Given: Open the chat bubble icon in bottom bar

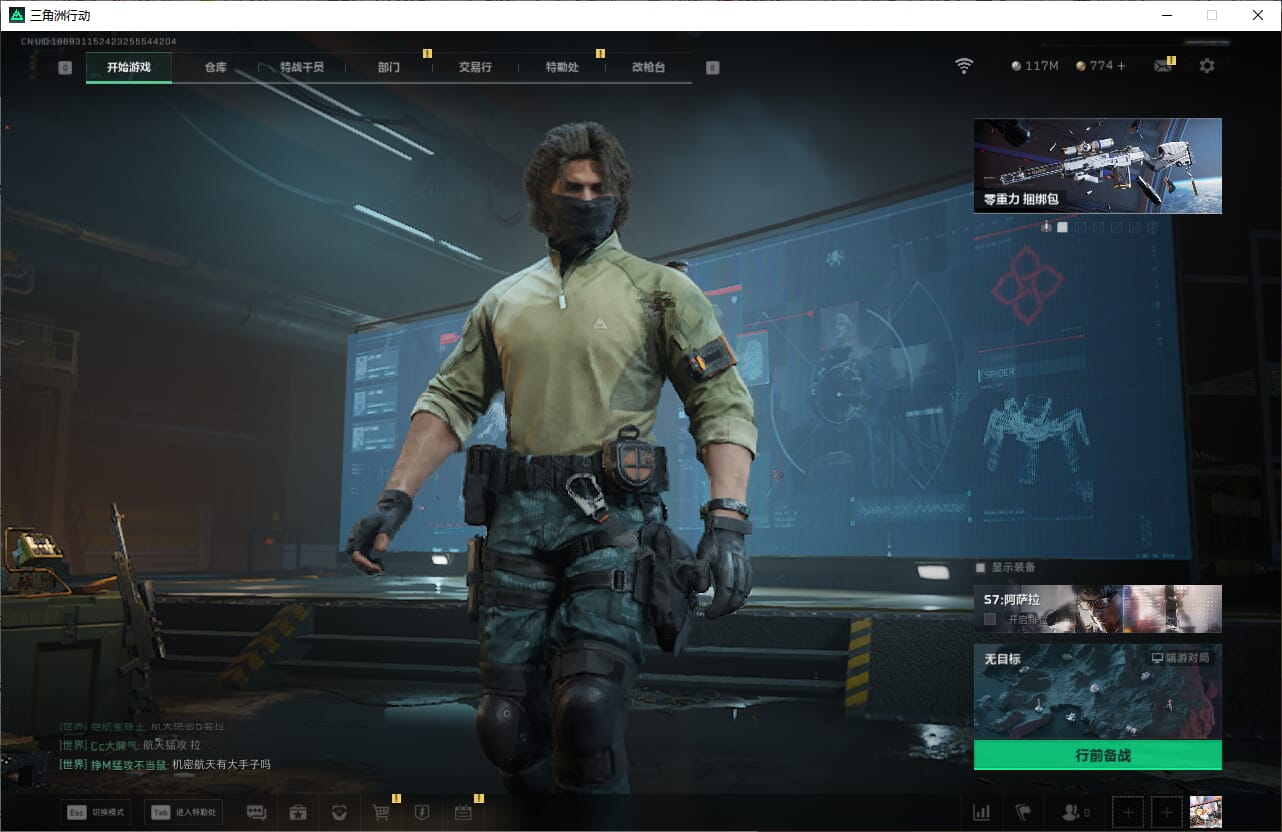Looking at the screenshot, I should point(256,812).
